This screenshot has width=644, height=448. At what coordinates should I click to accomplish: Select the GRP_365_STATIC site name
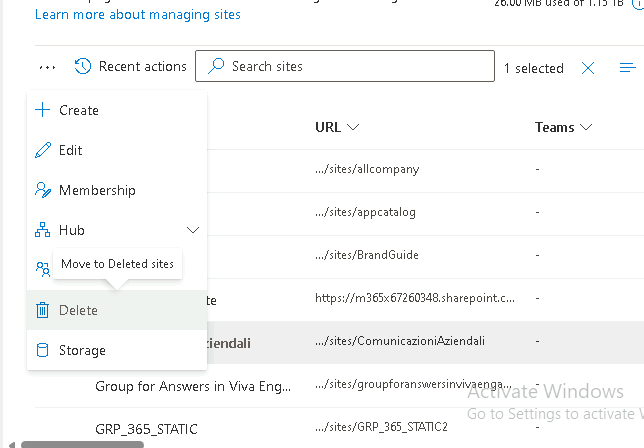(146, 429)
